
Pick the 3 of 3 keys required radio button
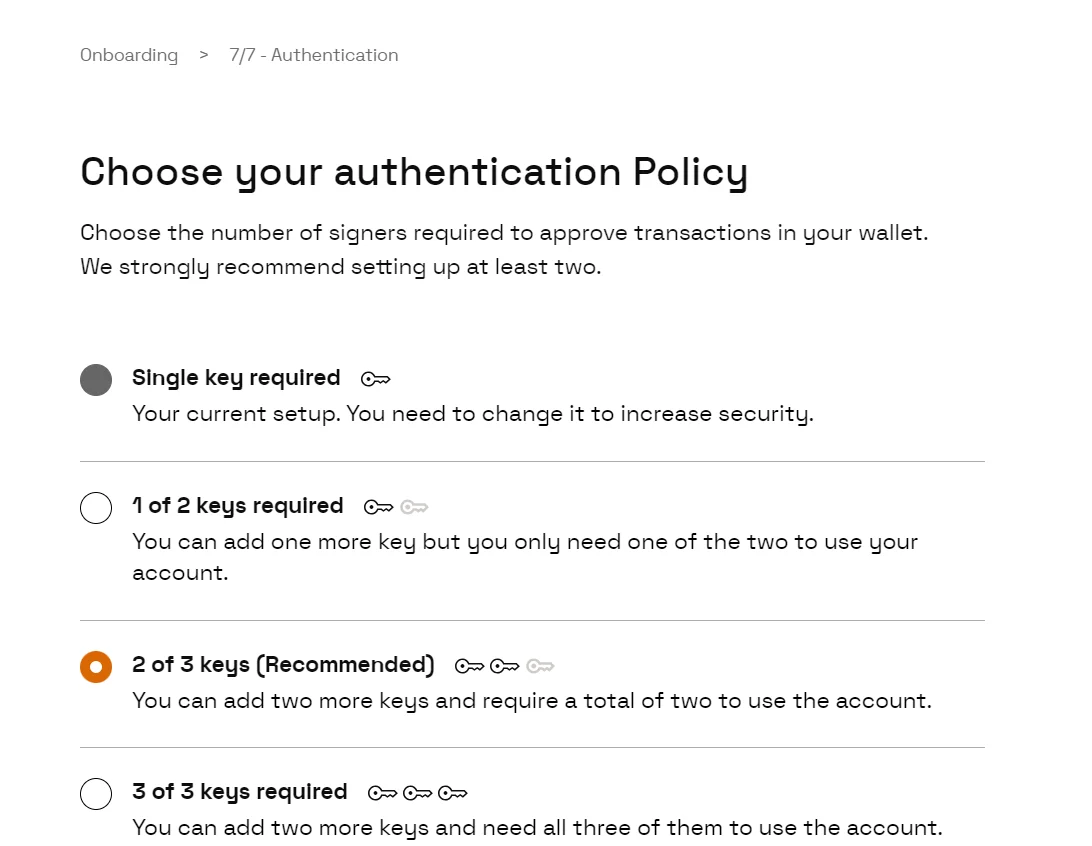[96, 794]
